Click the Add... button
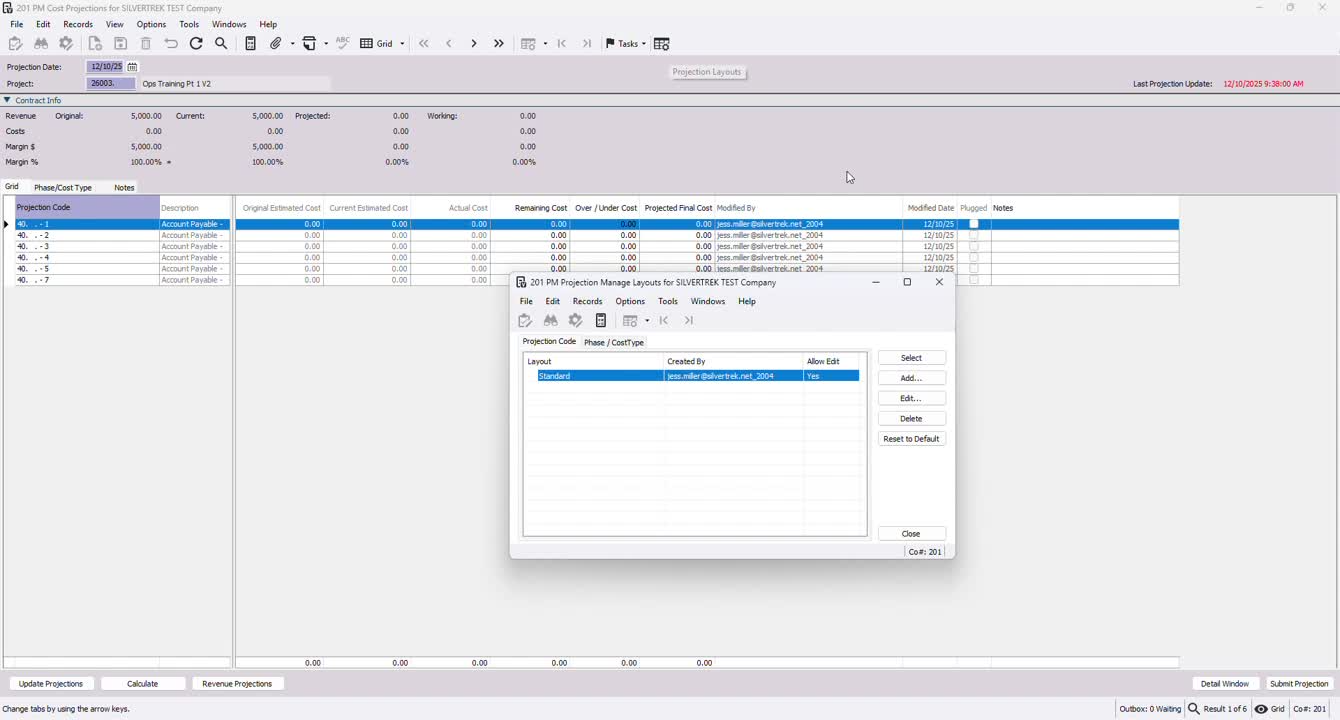Image resolution: width=1340 pixels, height=720 pixels. (912, 378)
